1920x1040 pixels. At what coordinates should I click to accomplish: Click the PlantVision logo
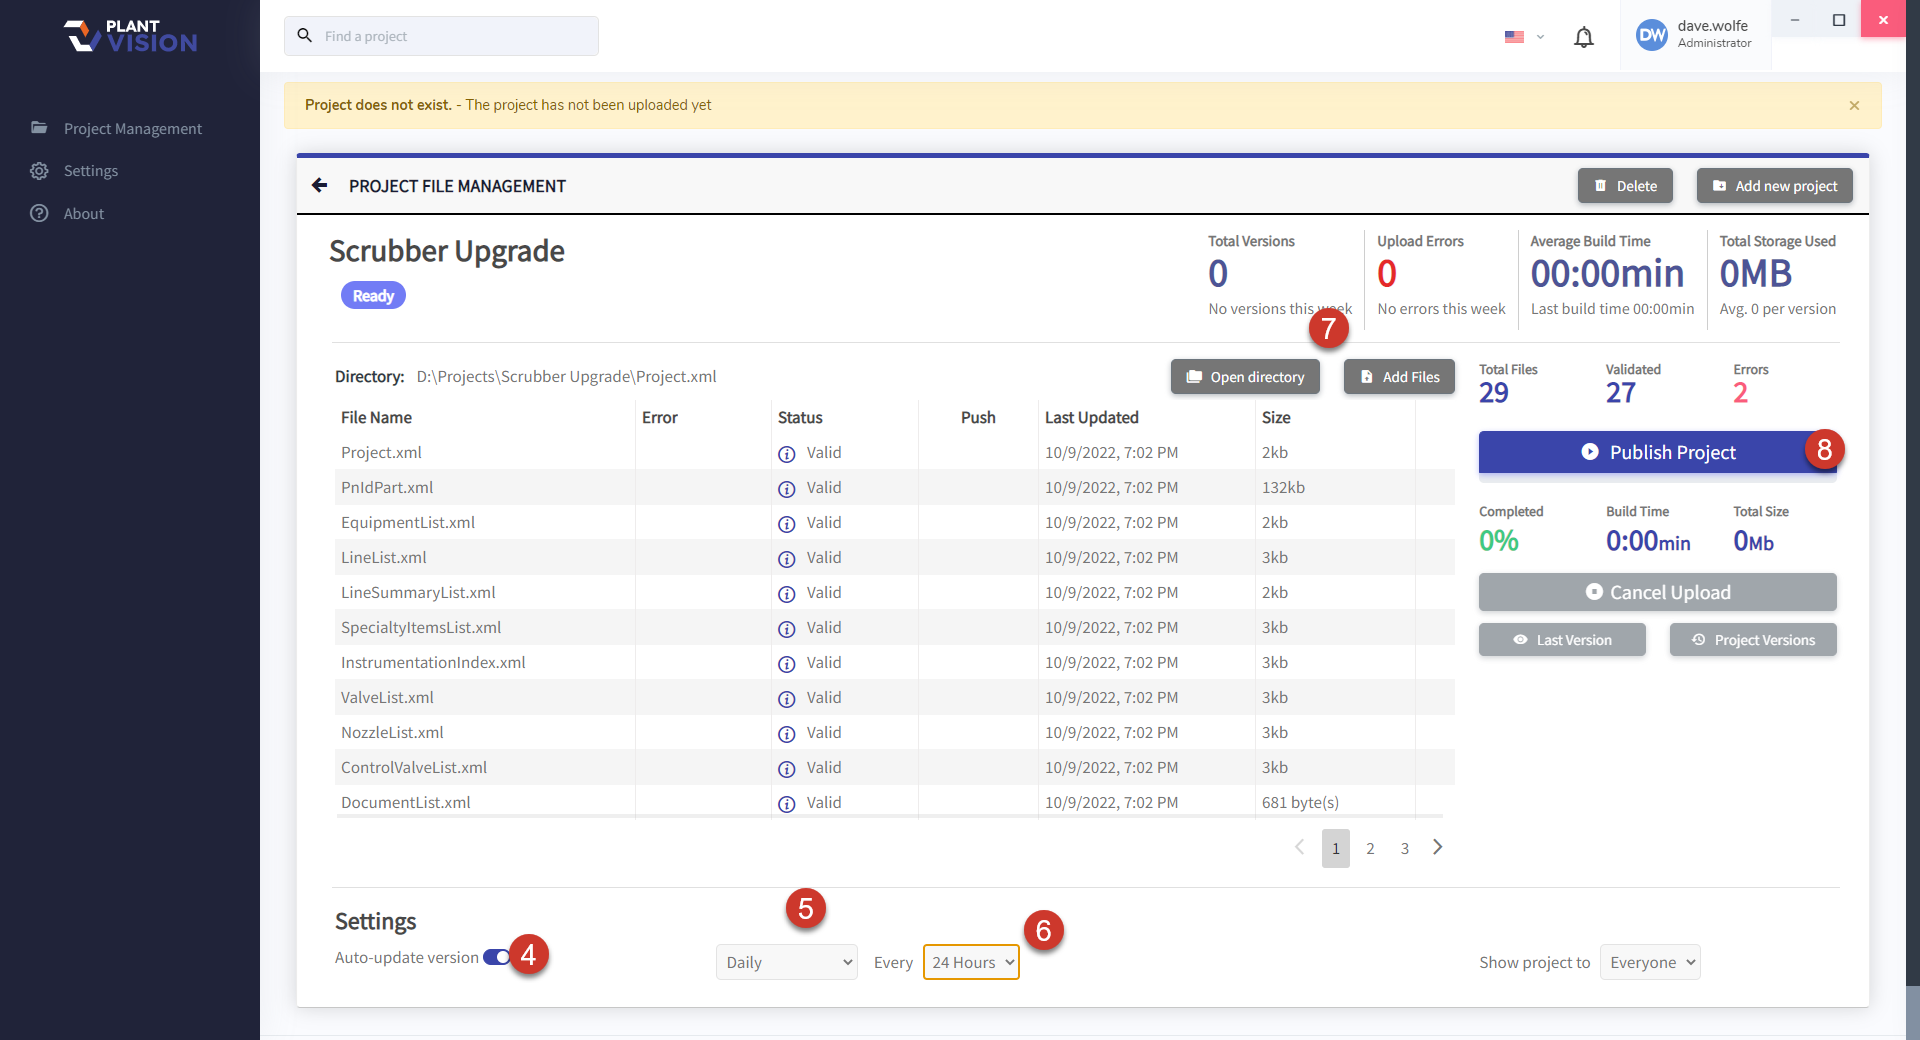click(128, 36)
